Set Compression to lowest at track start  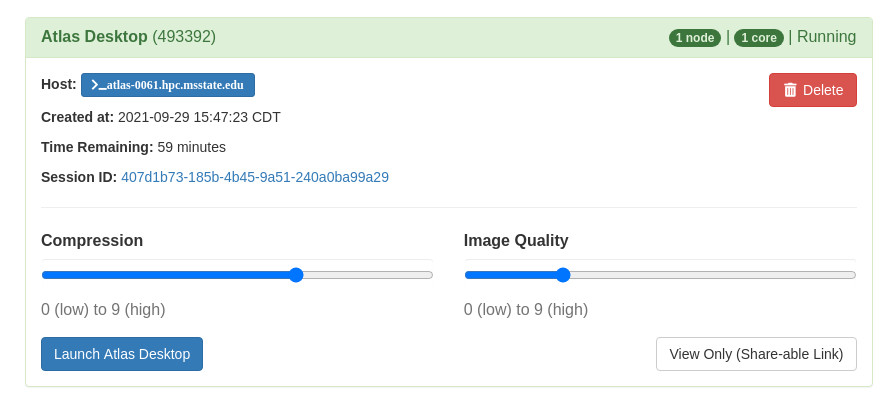45,275
